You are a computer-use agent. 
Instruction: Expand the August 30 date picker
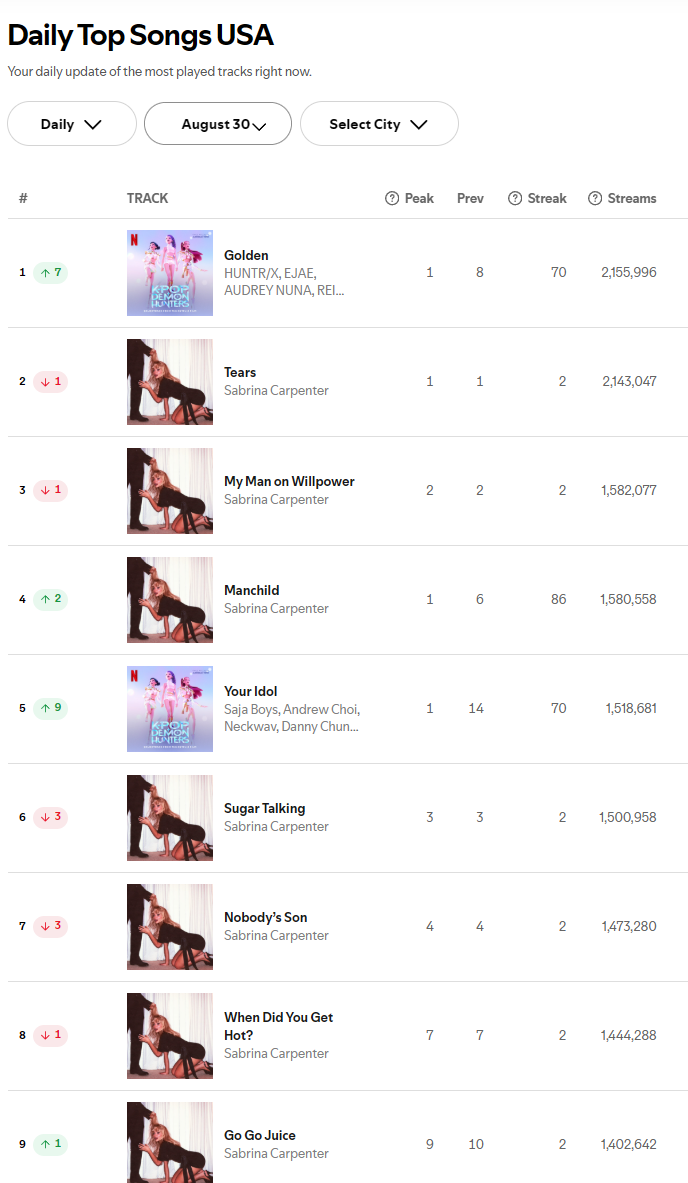(x=218, y=124)
